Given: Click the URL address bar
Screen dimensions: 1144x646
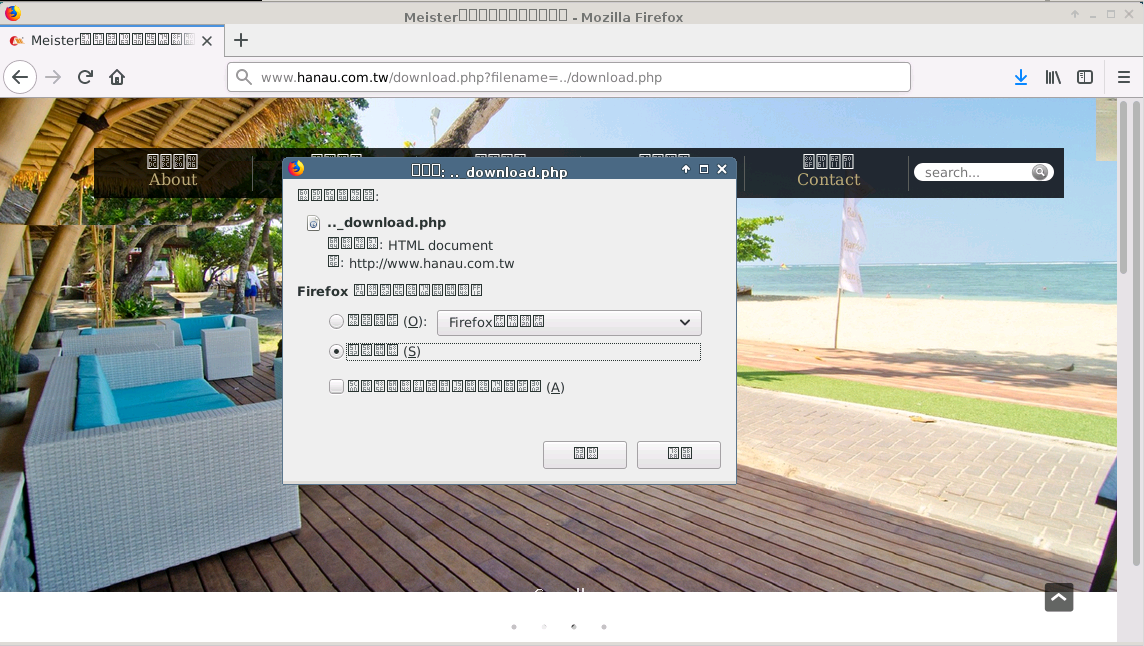Looking at the screenshot, I should point(568,77).
